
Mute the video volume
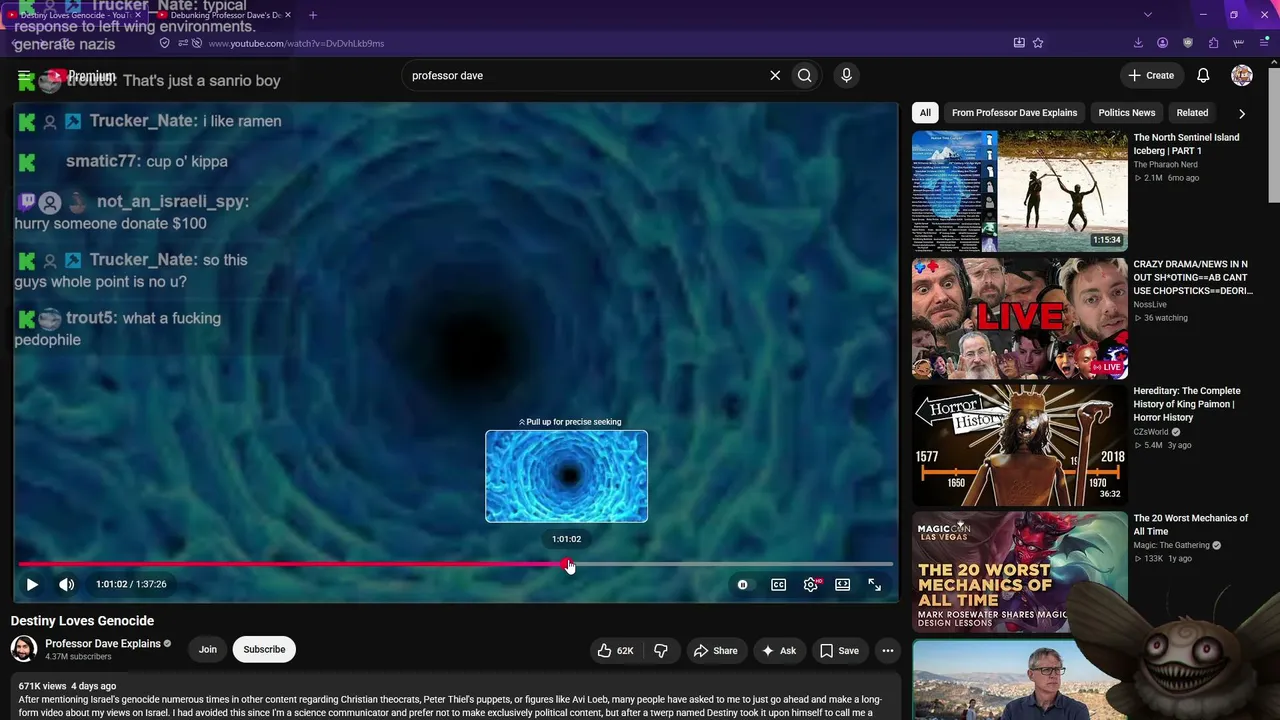pos(66,585)
